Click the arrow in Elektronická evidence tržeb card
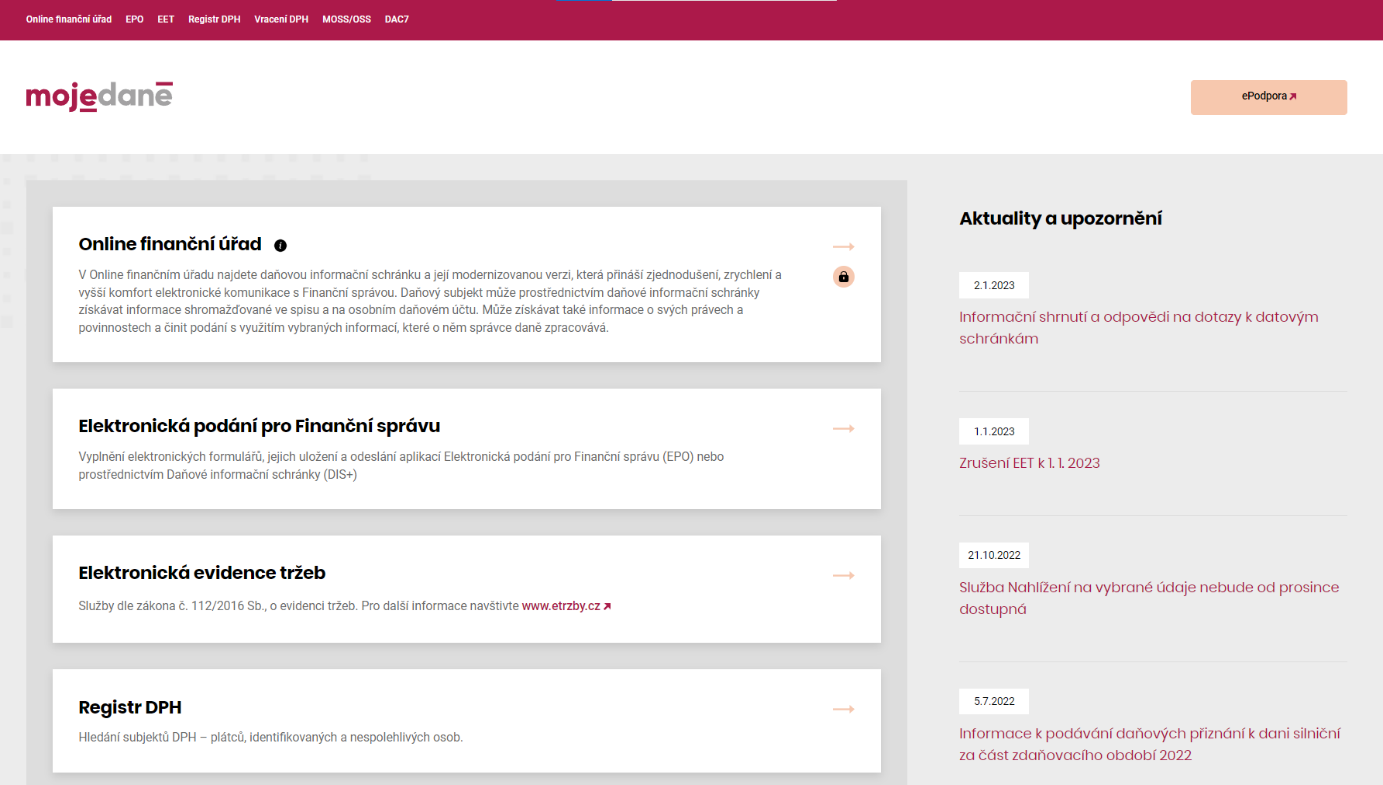The height and width of the screenshot is (785, 1383). click(843, 575)
